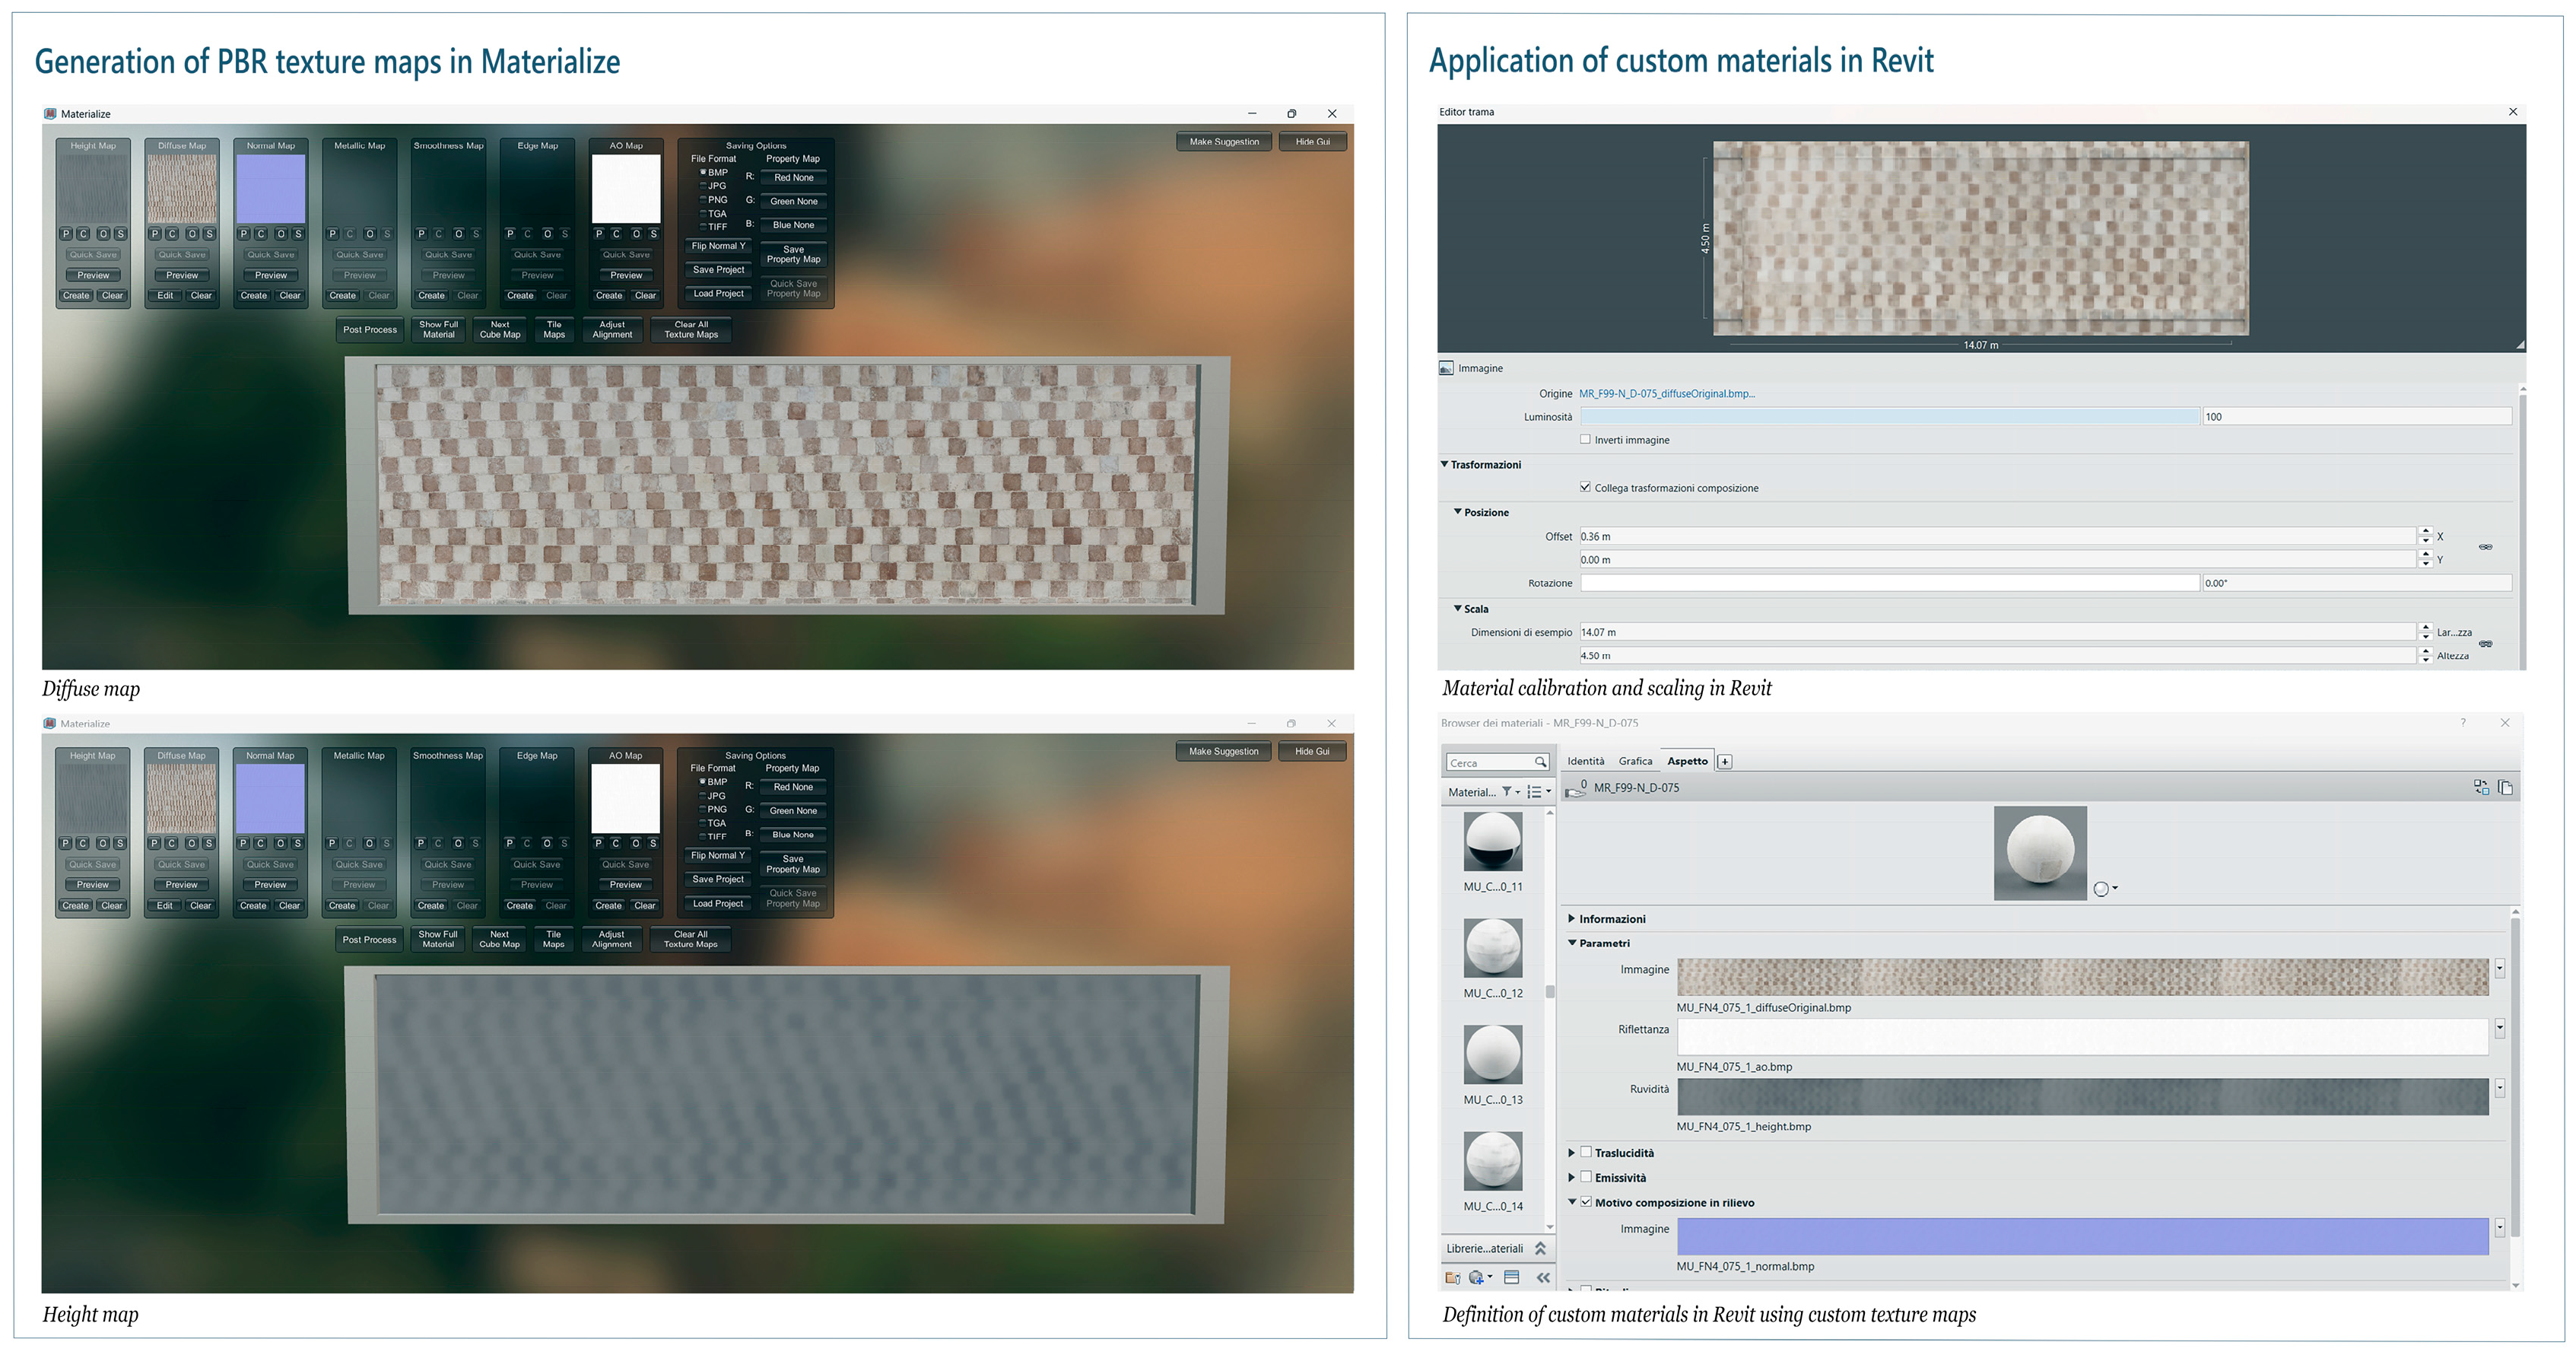The width and height of the screenshot is (2576, 1355).
Task: Click the duplicate asset icon in header
Action: [x=2505, y=788]
